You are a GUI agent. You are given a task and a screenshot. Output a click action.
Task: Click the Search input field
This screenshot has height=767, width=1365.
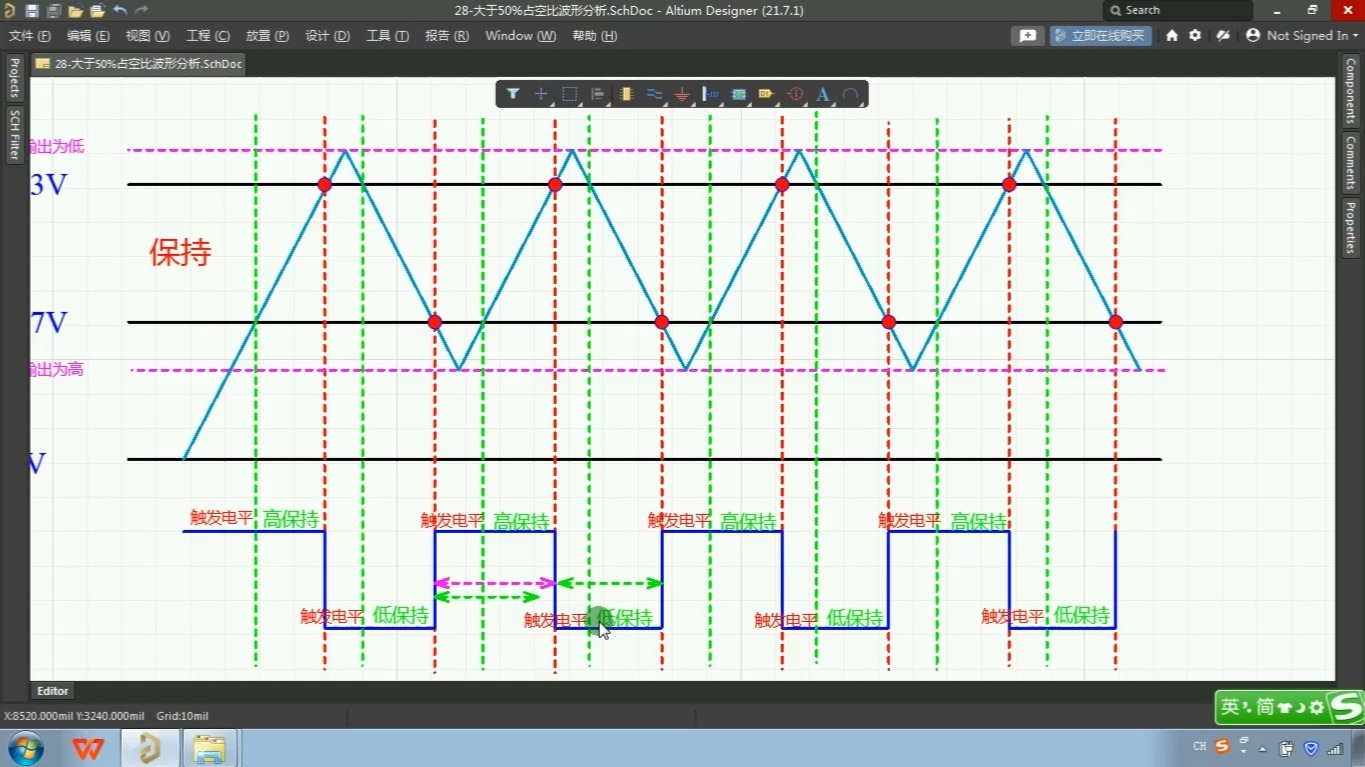coord(1177,10)
